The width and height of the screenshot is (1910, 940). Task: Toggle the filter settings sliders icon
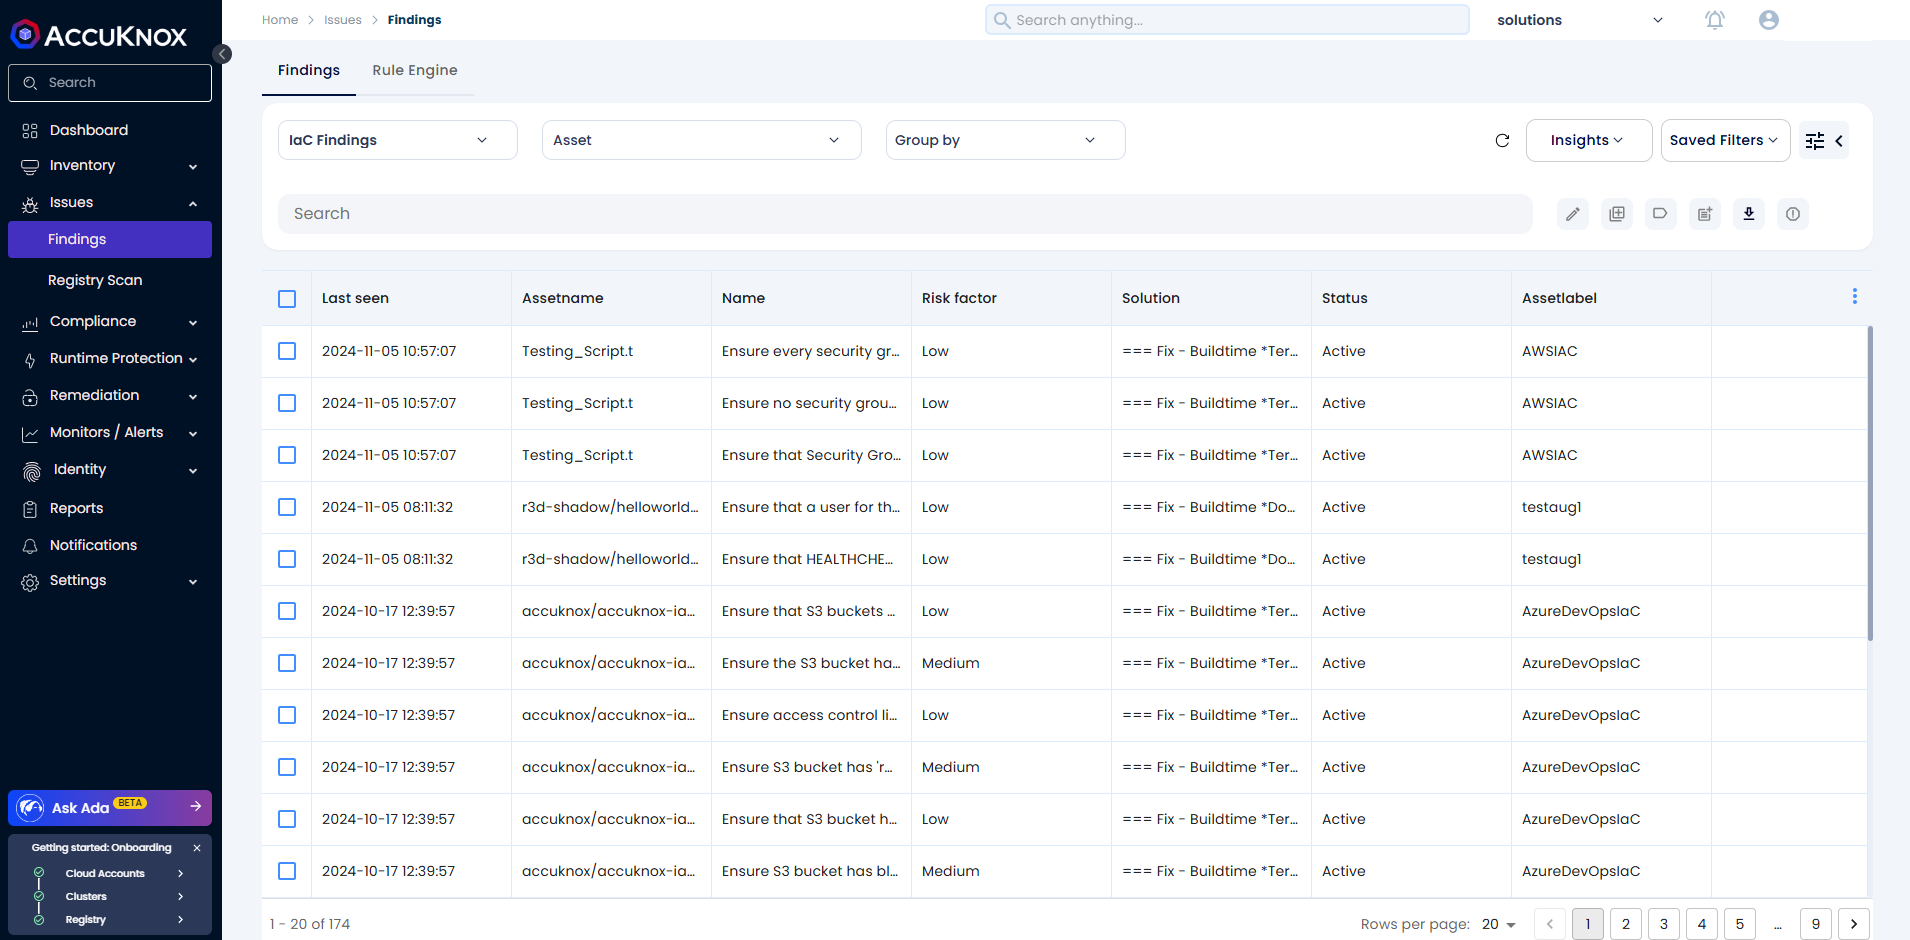click(x=1815, y=141)
